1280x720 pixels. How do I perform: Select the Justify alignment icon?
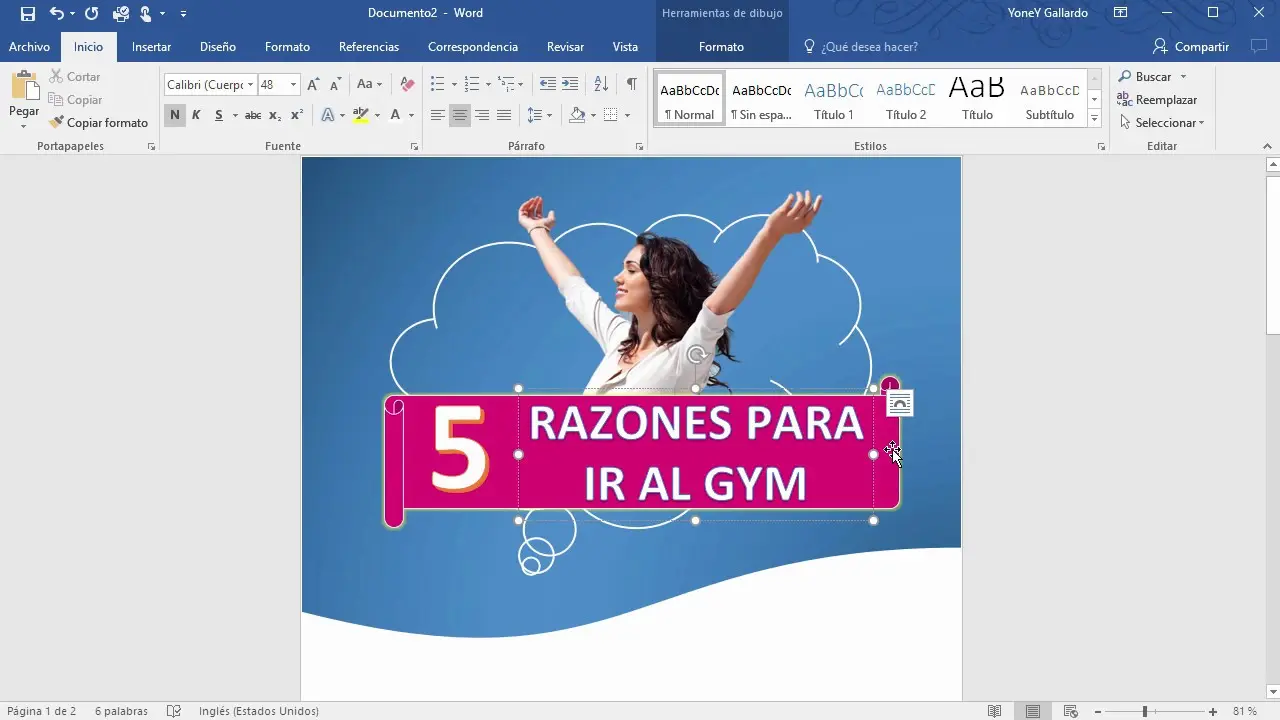[x=504, y=115]
